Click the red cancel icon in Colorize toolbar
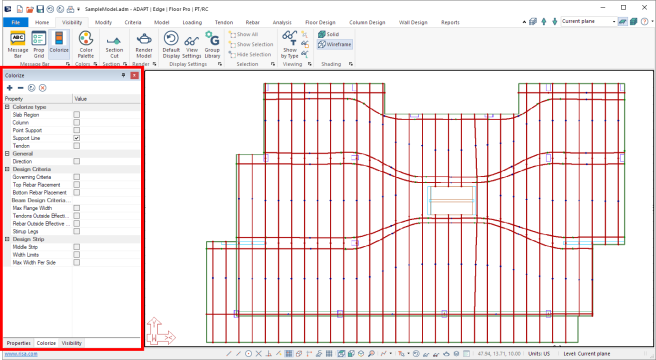656x360 pixels. coord(42,87)
